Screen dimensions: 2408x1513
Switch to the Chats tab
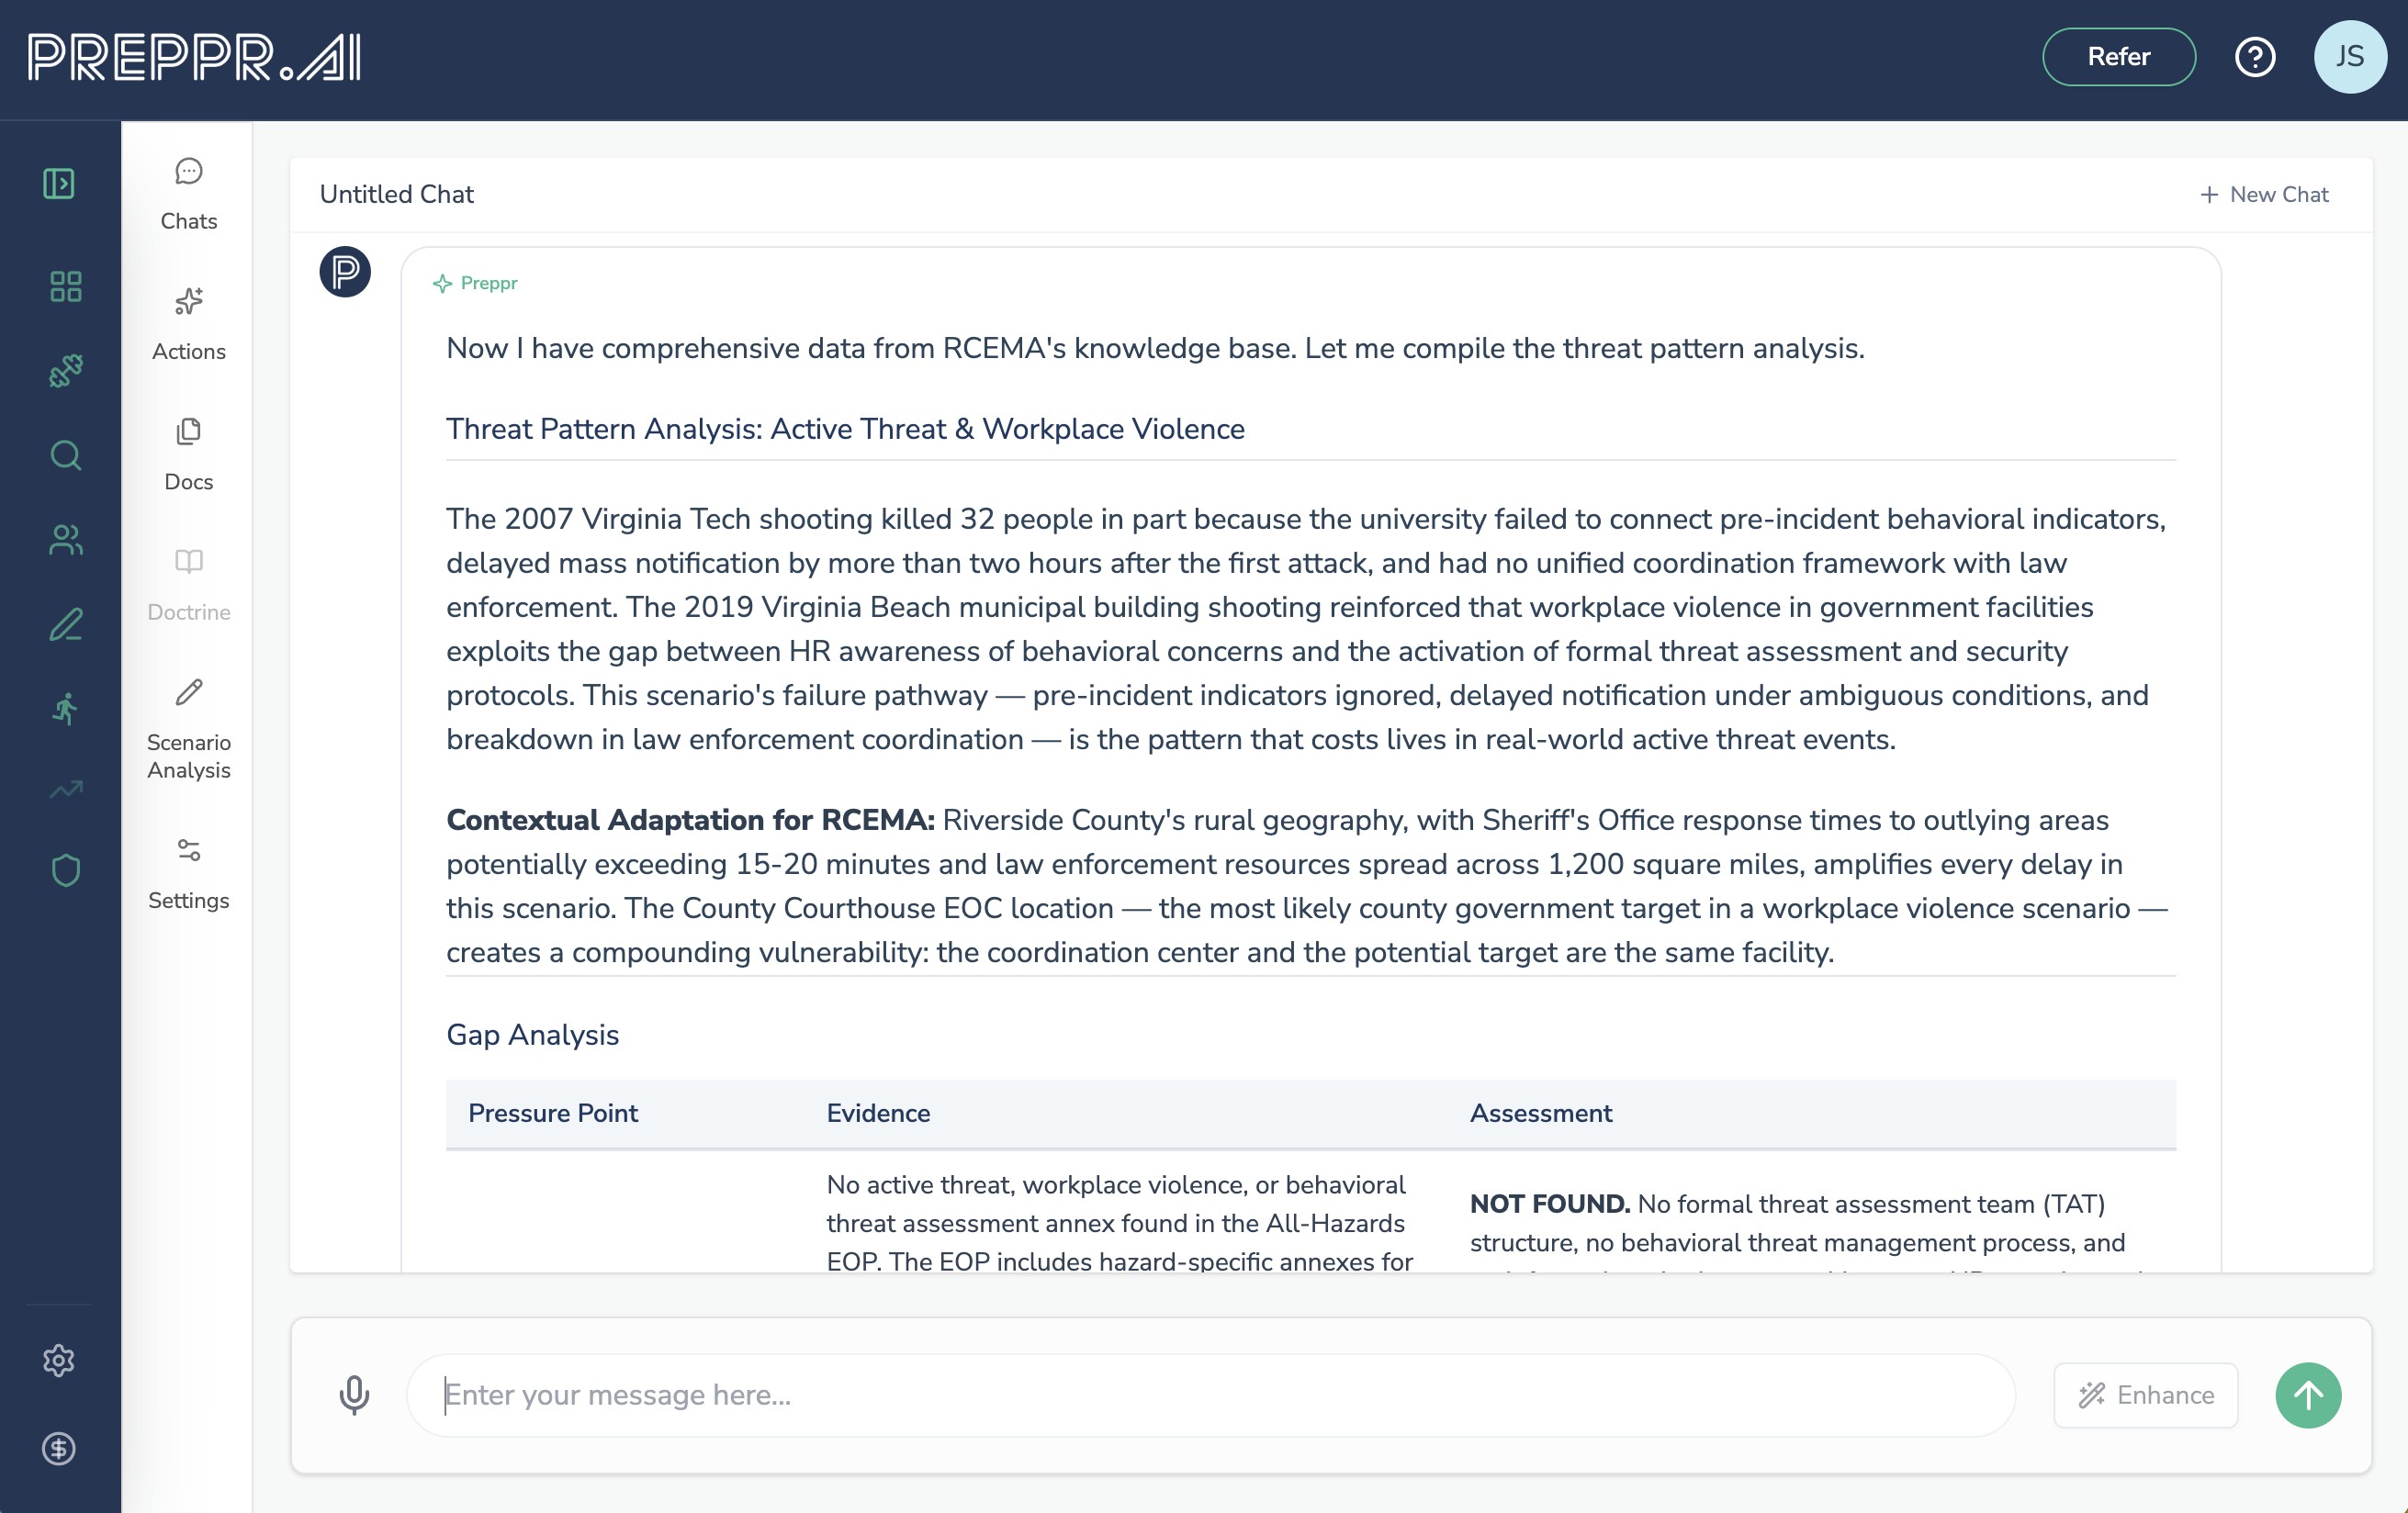click(x=188, y=194)
